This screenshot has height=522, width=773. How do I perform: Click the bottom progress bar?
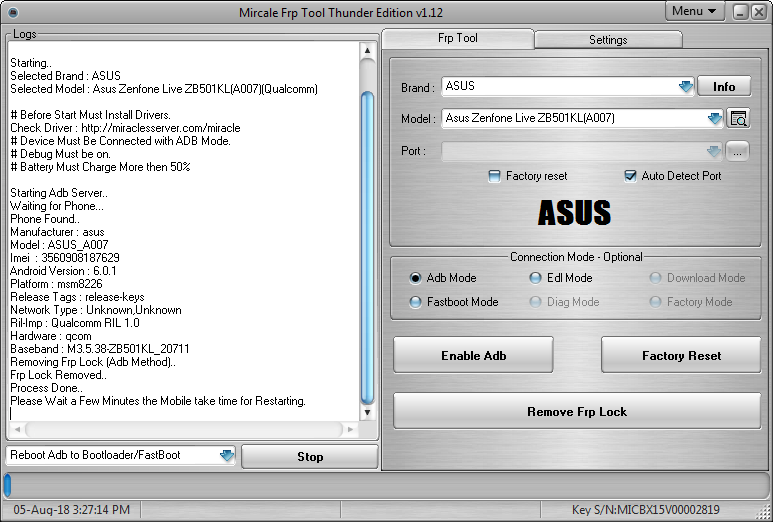386,486
